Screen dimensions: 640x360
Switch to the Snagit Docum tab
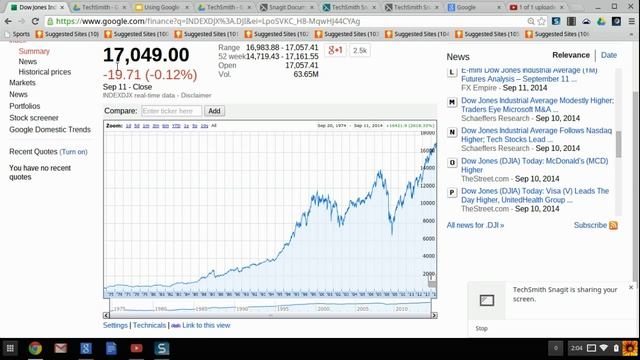(x=287, y=7)
